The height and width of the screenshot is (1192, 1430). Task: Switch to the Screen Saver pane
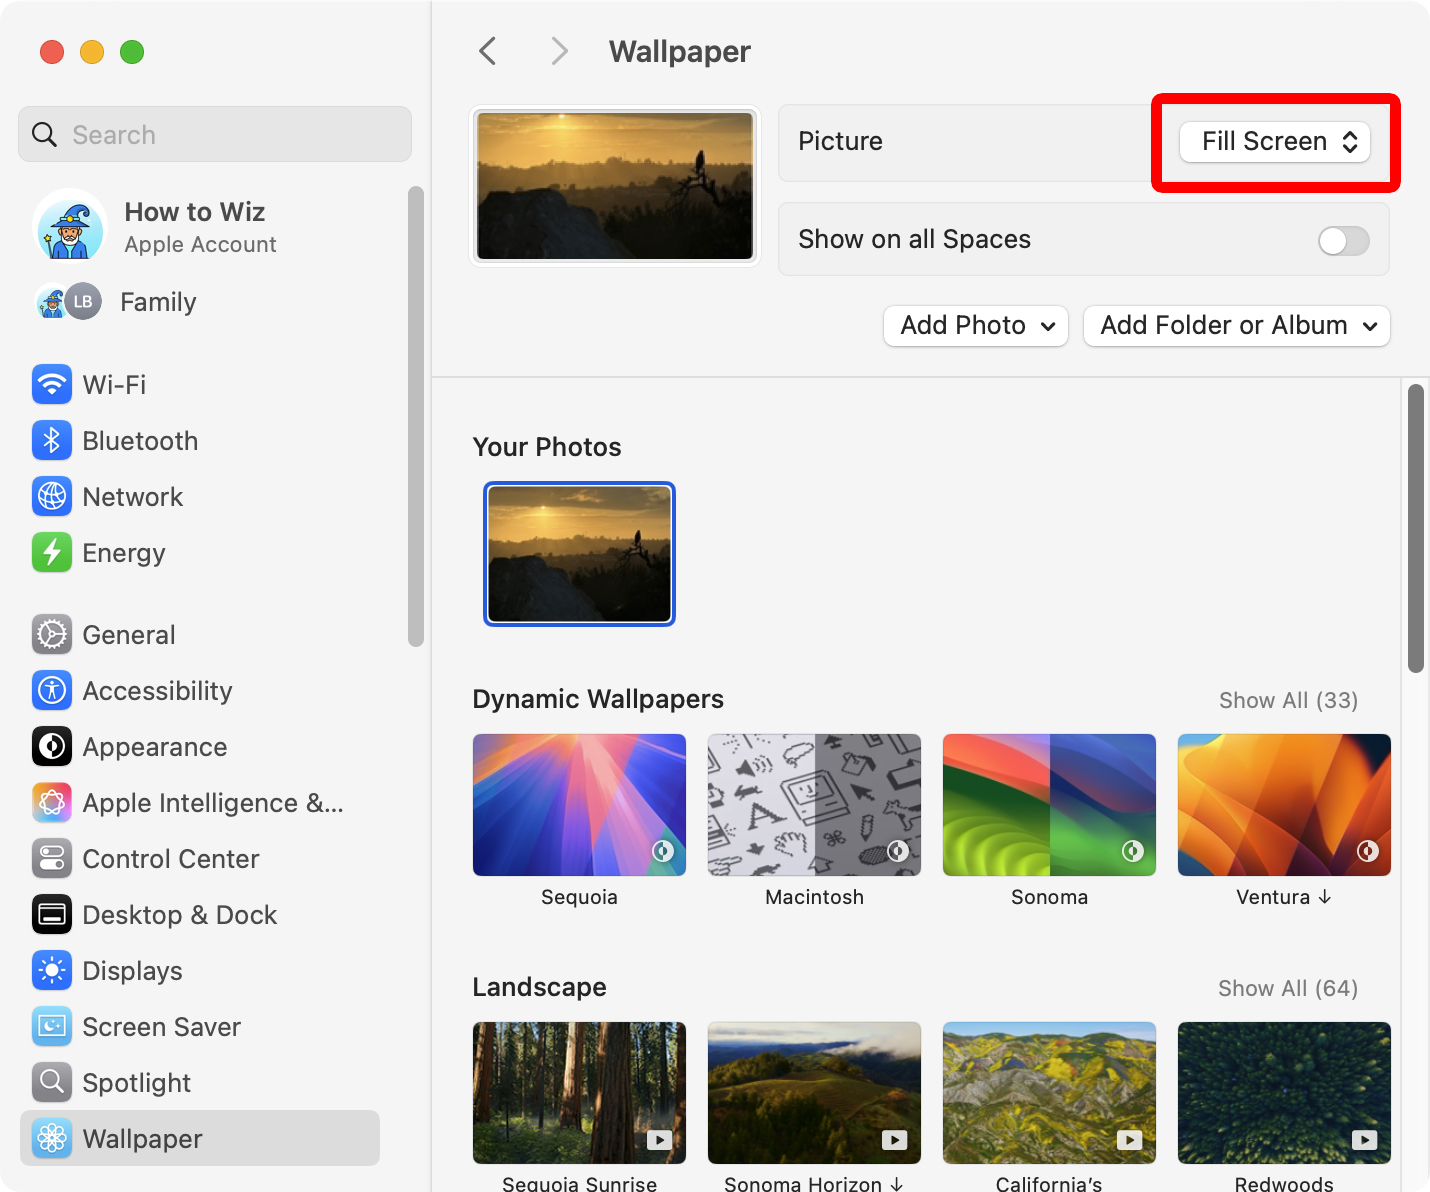click(161, 1027)
